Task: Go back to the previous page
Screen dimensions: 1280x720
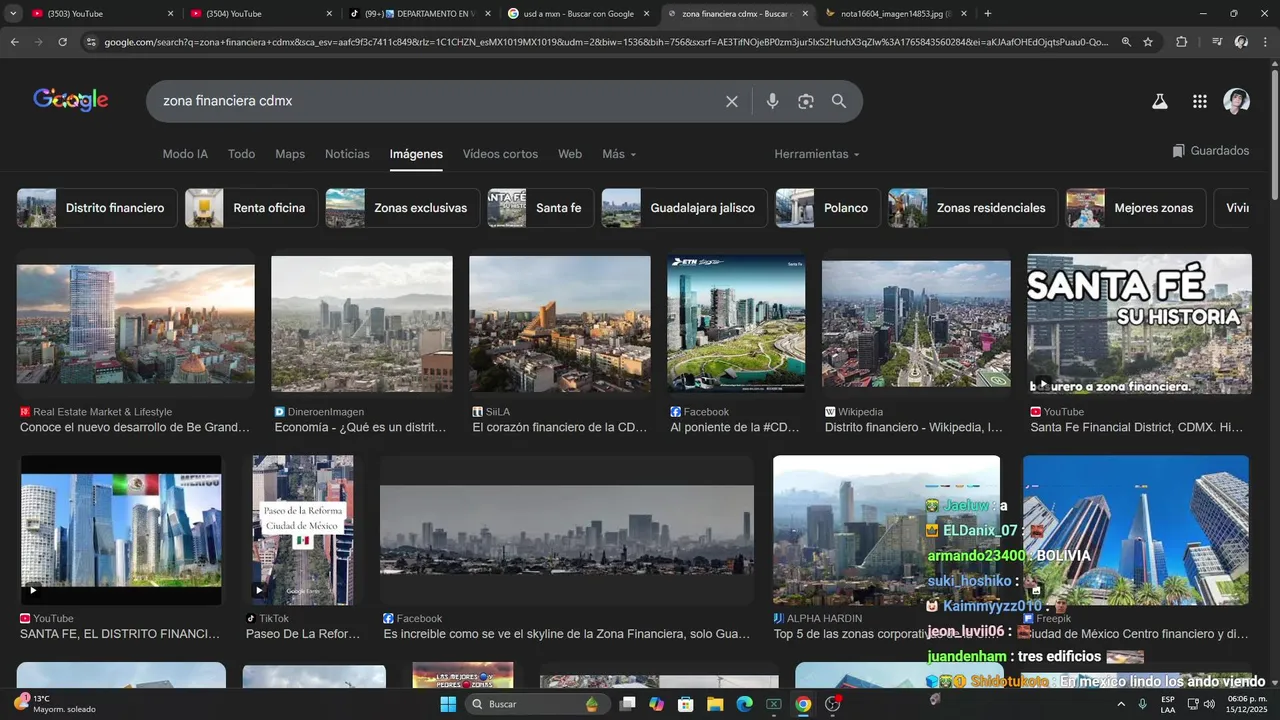Action: pos(14,42)
